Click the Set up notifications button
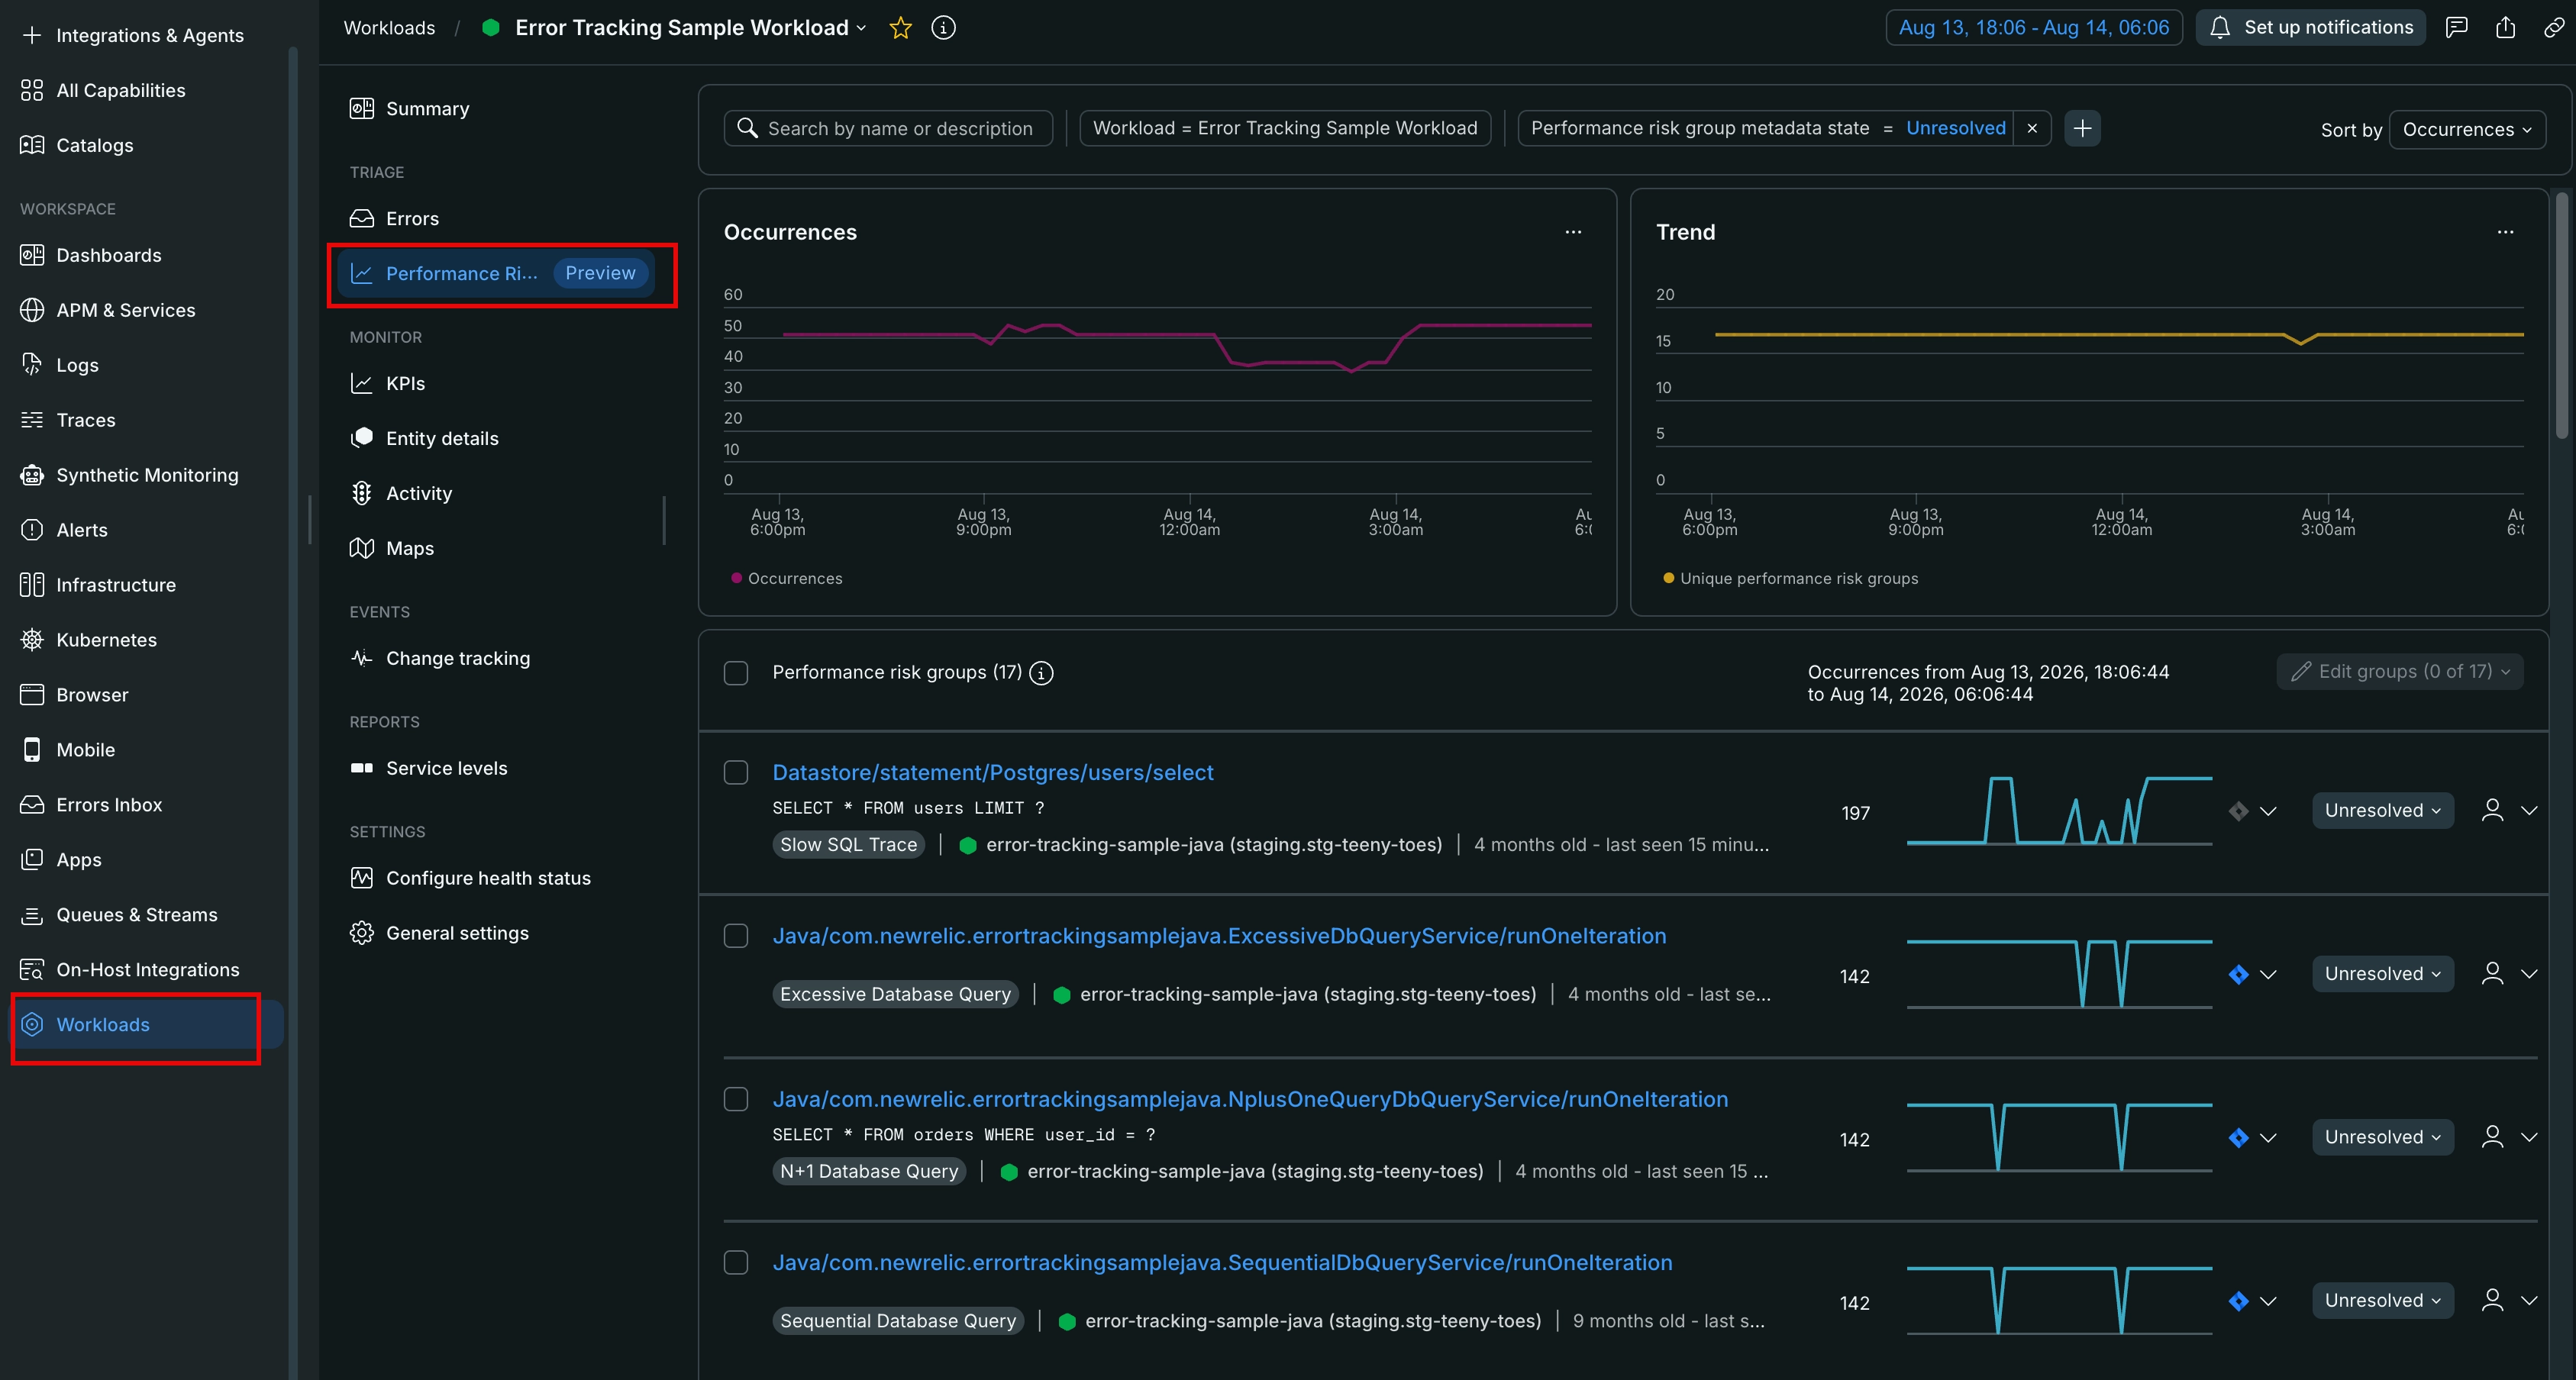This screenshot has height=1380, width=2576. point(2310,28)
